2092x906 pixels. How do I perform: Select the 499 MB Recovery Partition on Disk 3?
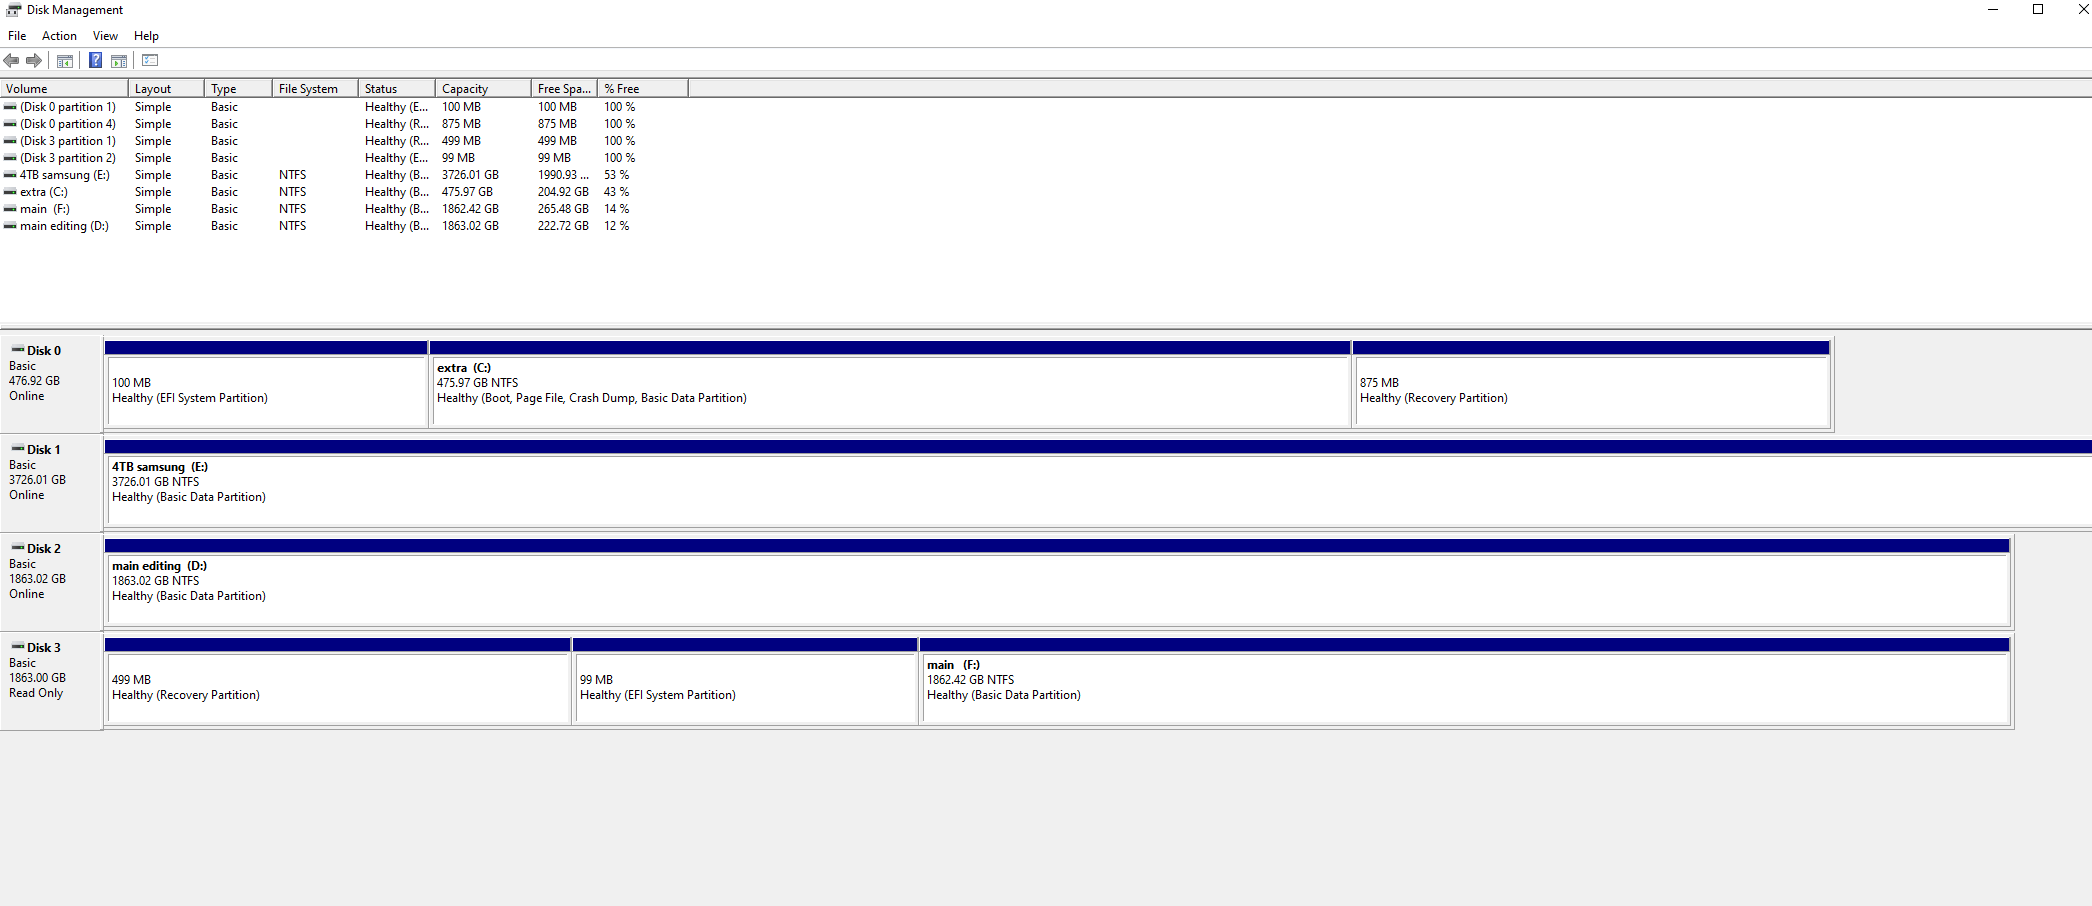click(338, 681)
